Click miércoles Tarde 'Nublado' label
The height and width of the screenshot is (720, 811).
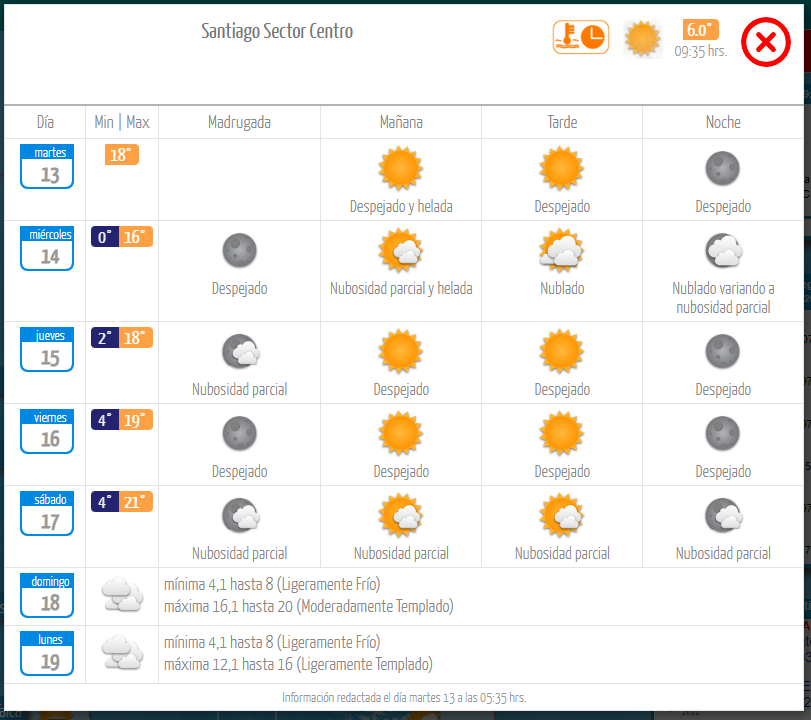point(562,288)
